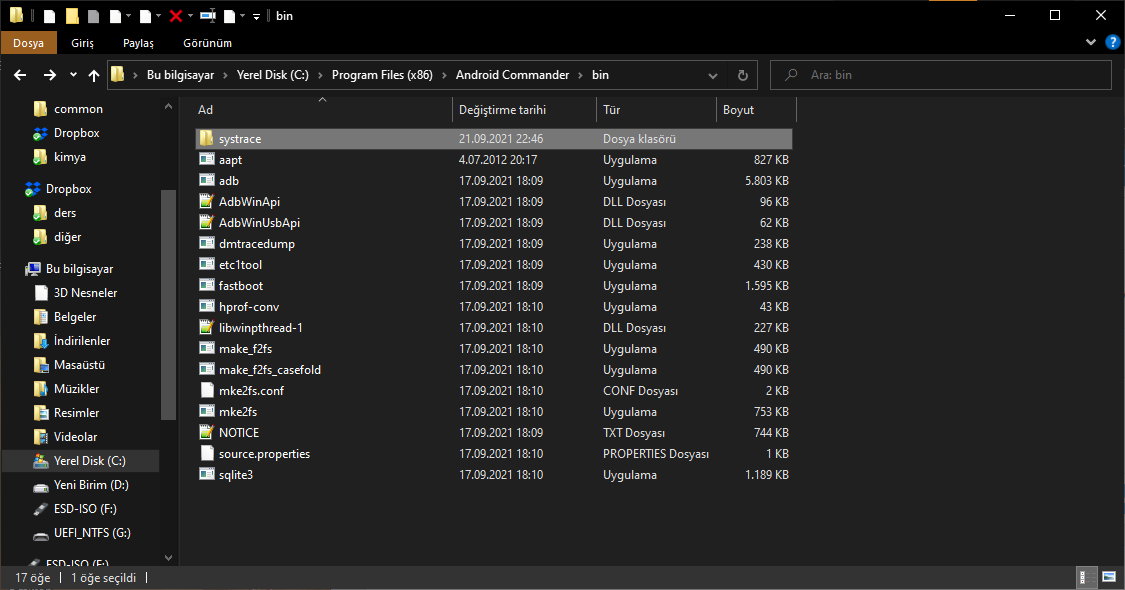Image resolution: width=1125 pixels, height=590 pixels.
Task: Switch to details view icon in status bar
Action: coord(1087,577)
